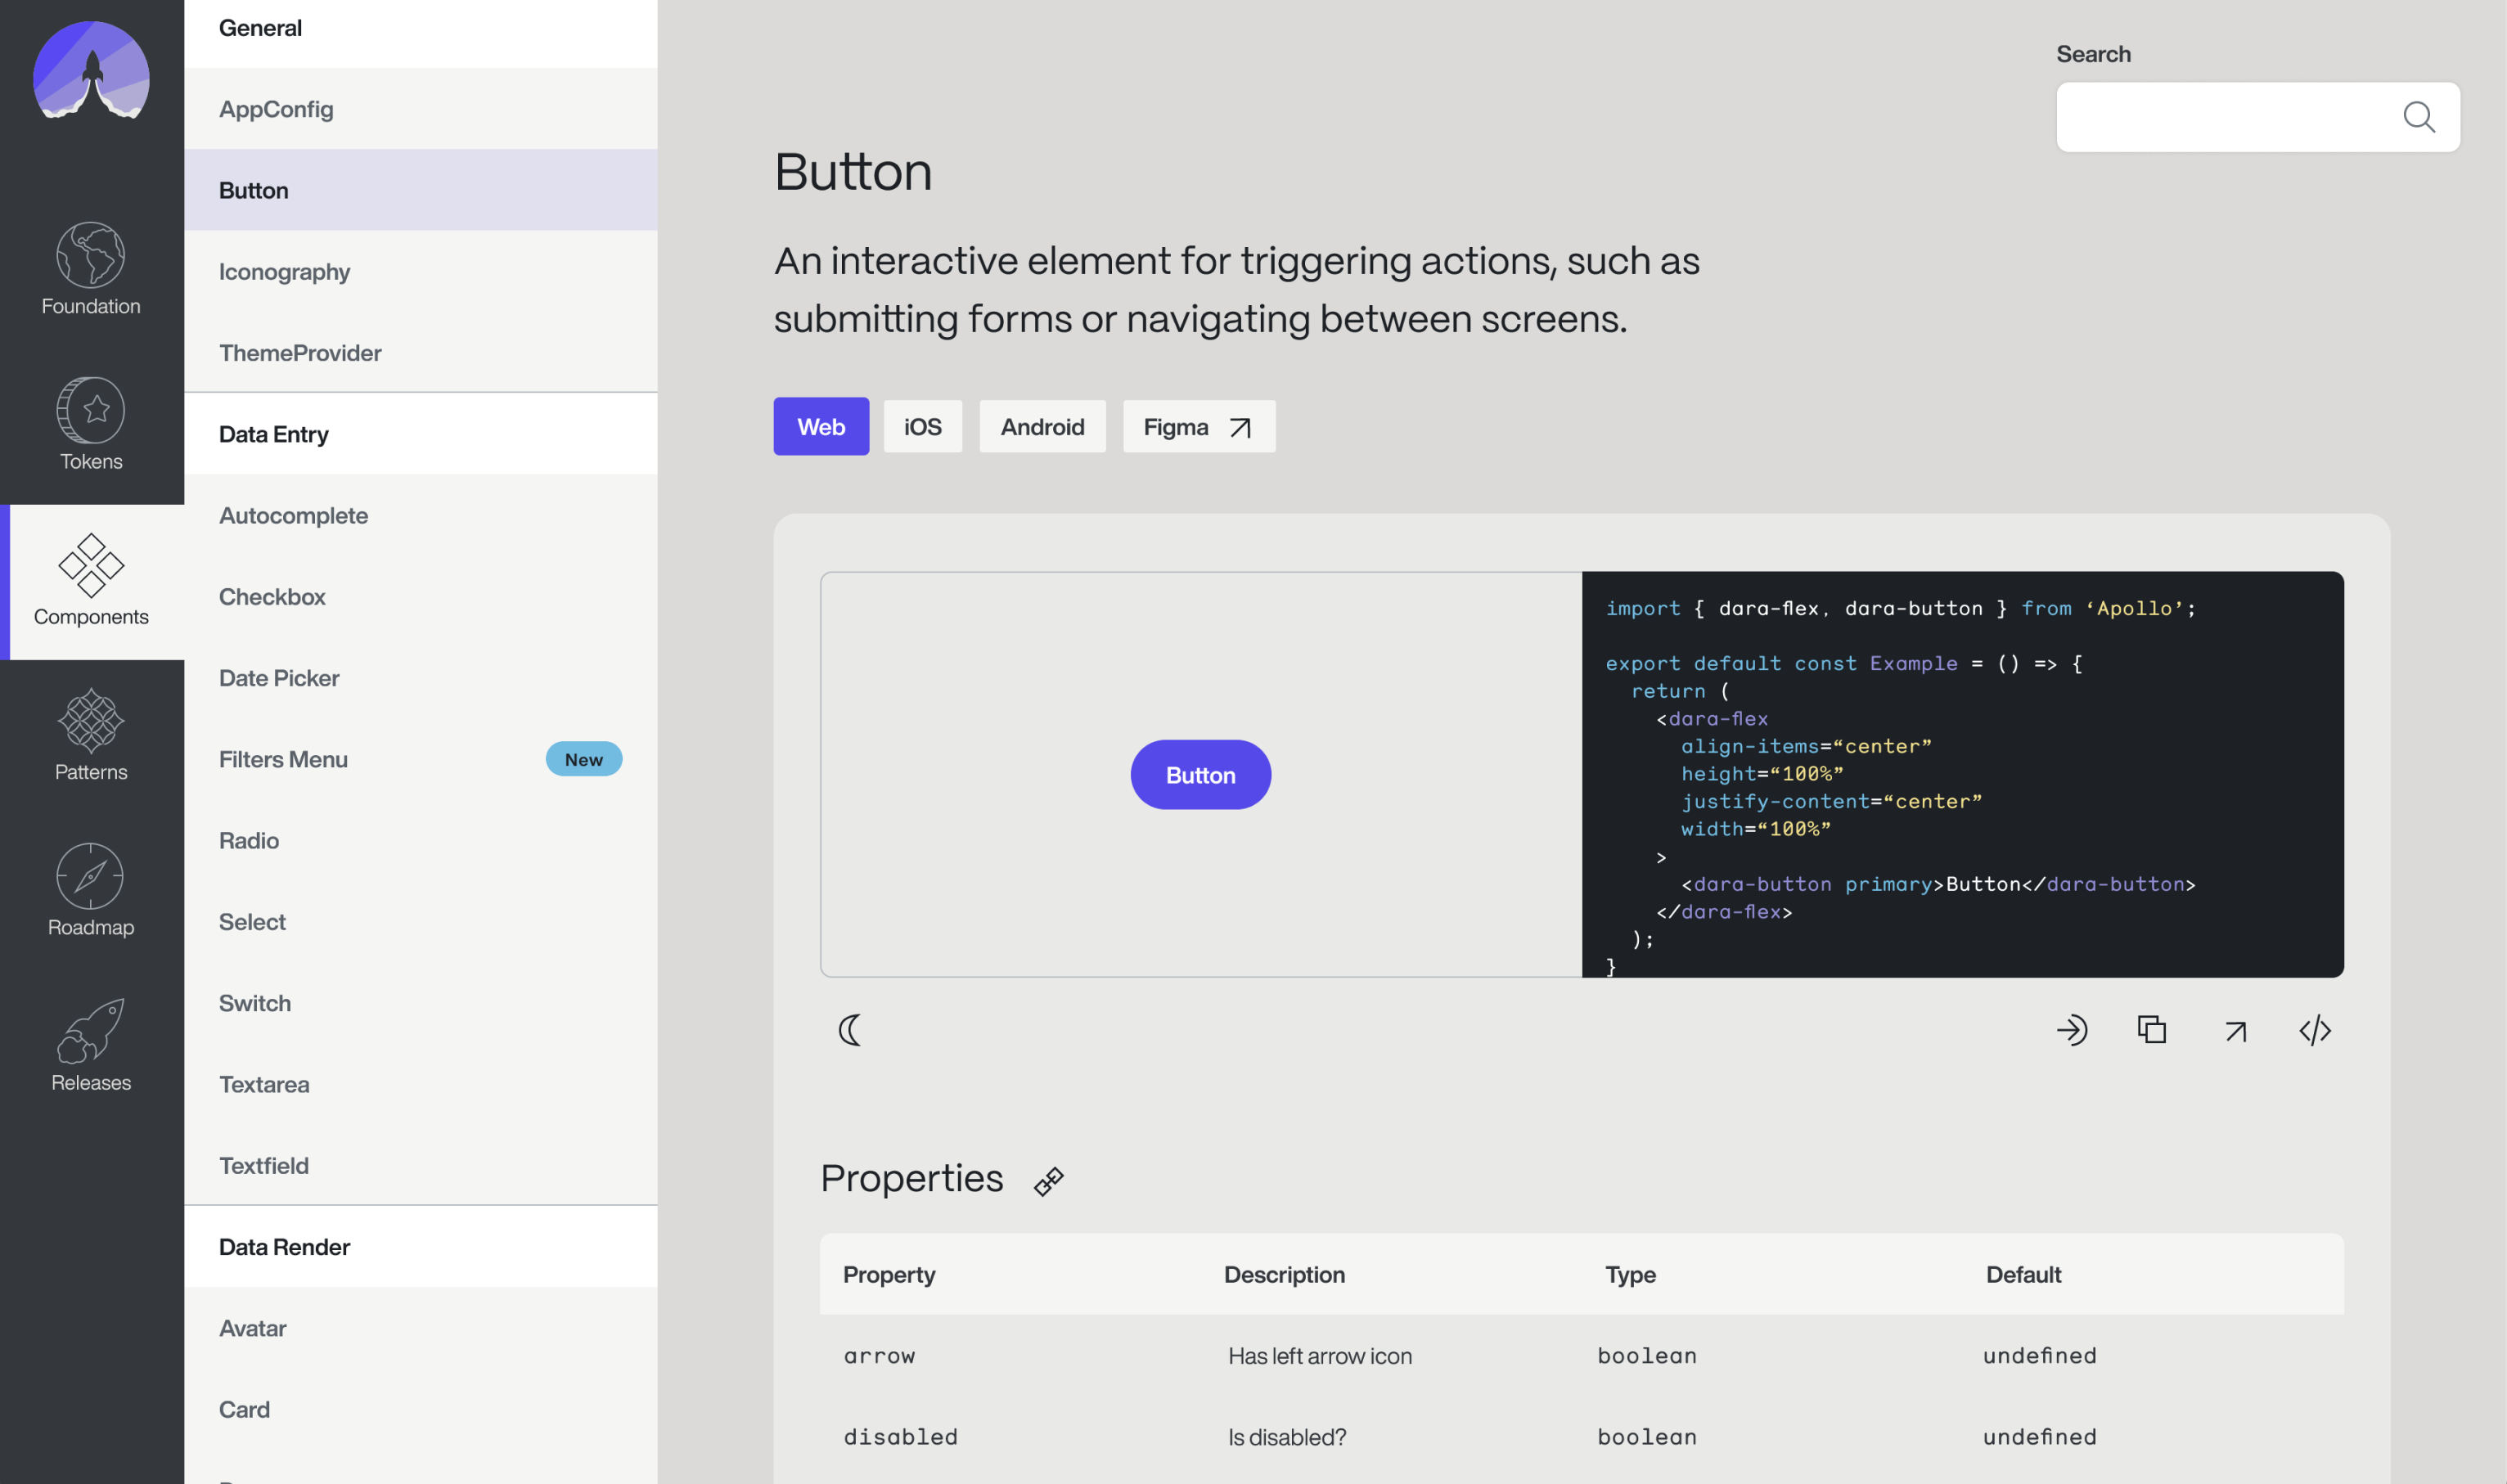Click the Android platform button
This screenshot has width=2507, height=1484.
point(1042,424)
